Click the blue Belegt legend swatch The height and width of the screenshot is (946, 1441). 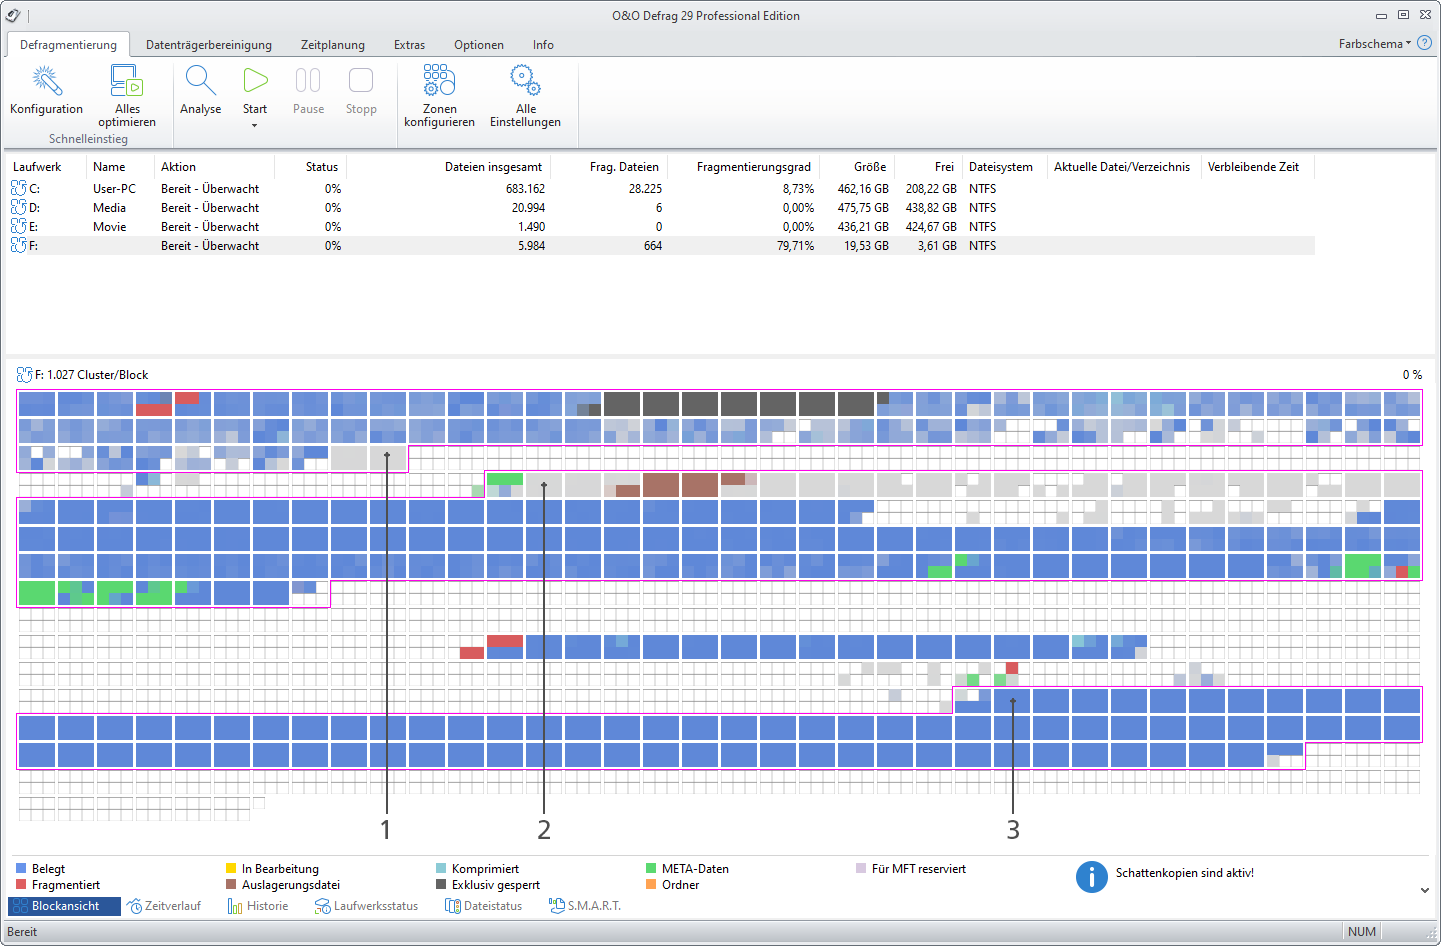pyautogui.click(x=21, y=869)
